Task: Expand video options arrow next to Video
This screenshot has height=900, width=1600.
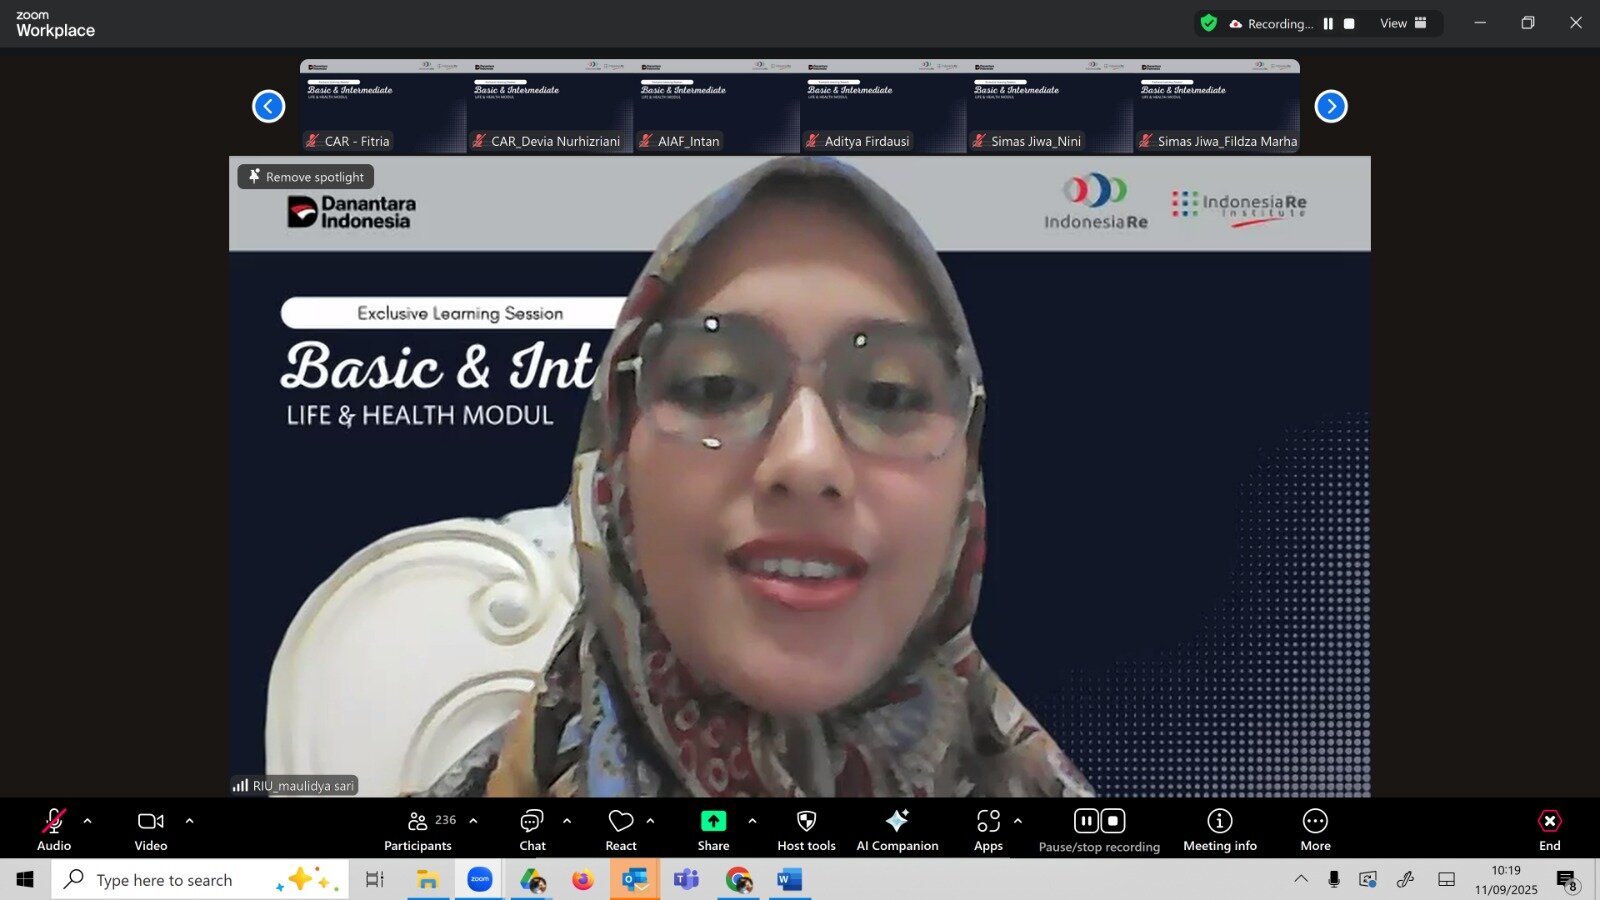Action: (189, 821)
